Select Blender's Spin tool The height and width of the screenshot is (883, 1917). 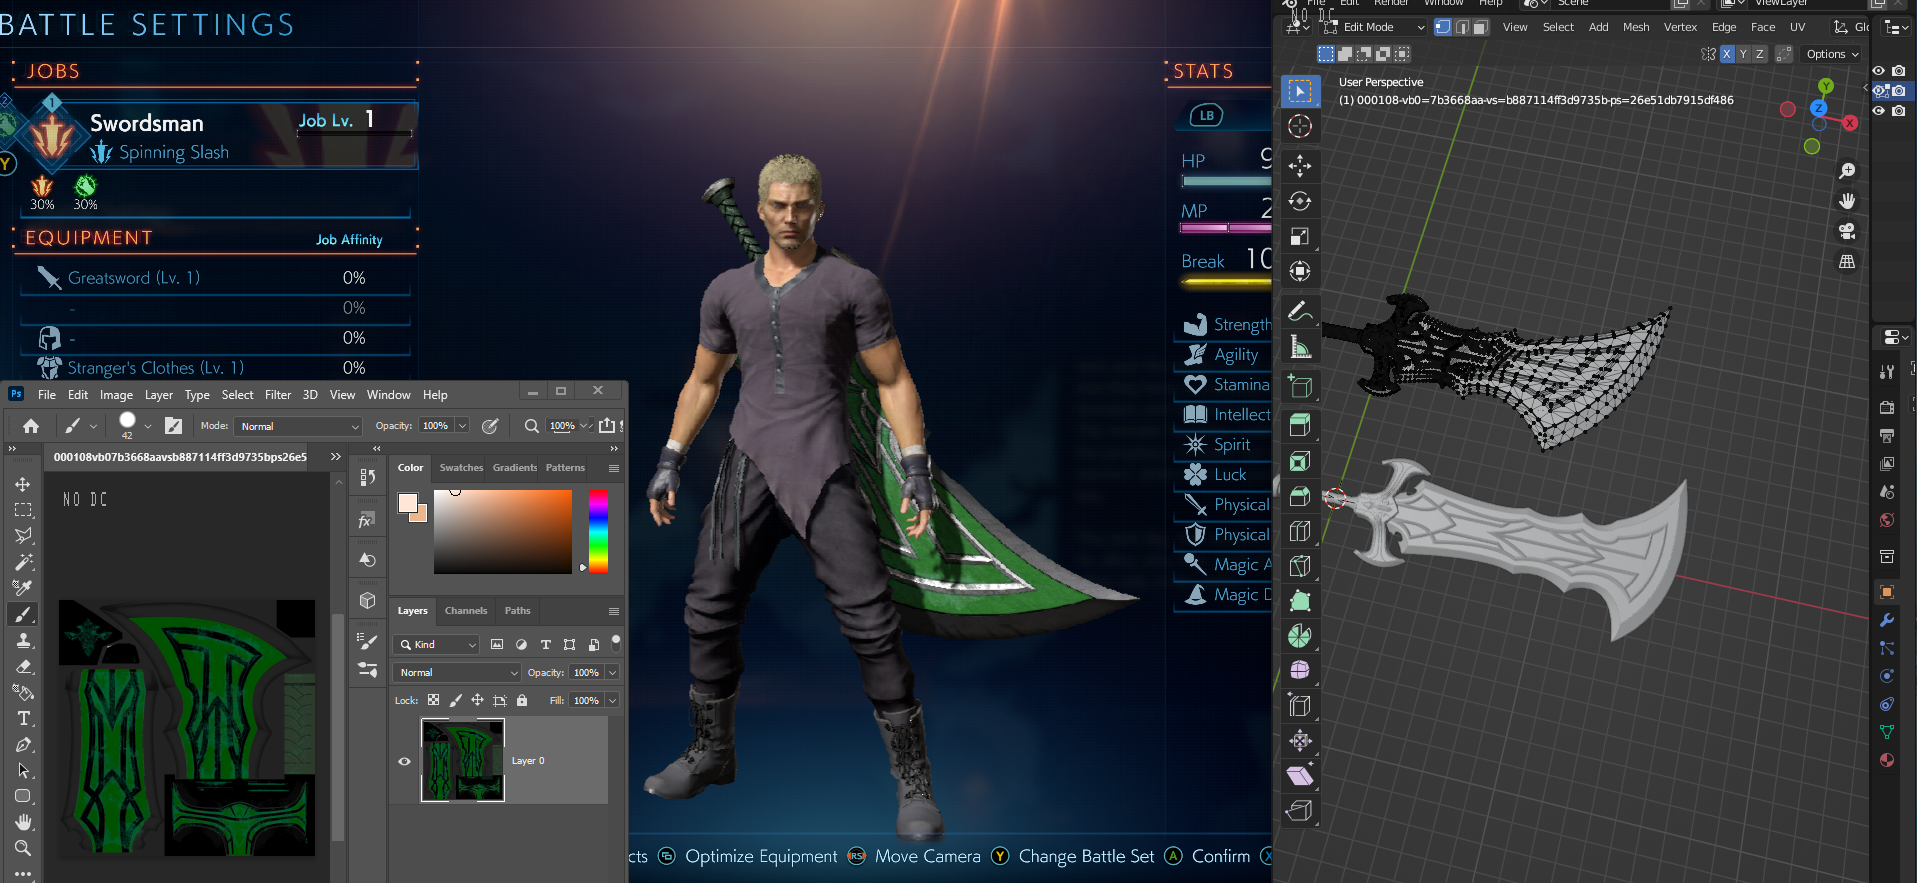(1300, 635)
